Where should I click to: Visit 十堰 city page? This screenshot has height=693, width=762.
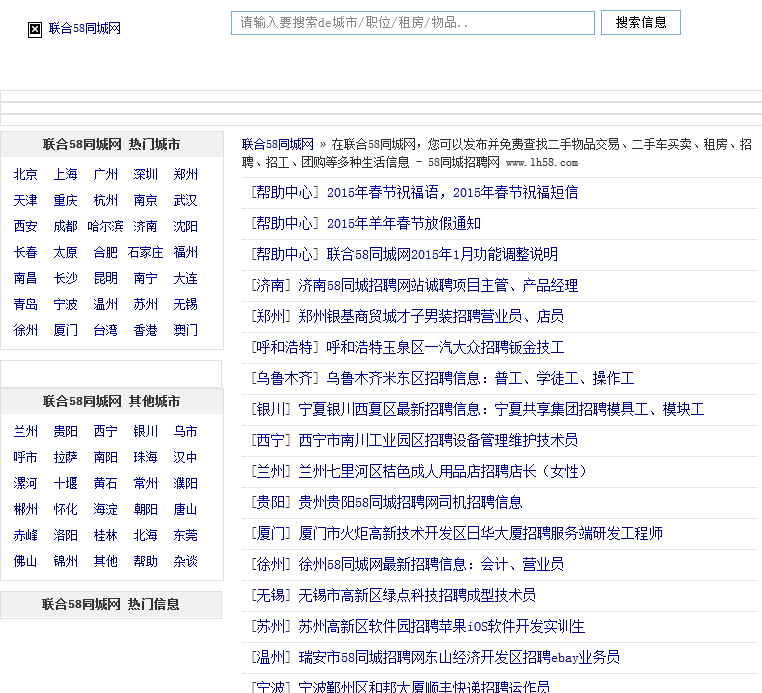pyautogui.click(x=65, y=484)
